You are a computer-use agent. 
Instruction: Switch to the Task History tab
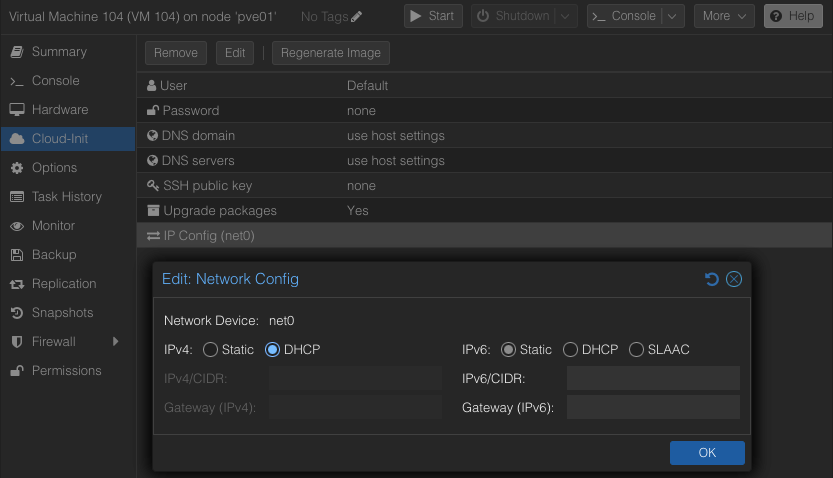pyautogui.click(x=67, y=197)
